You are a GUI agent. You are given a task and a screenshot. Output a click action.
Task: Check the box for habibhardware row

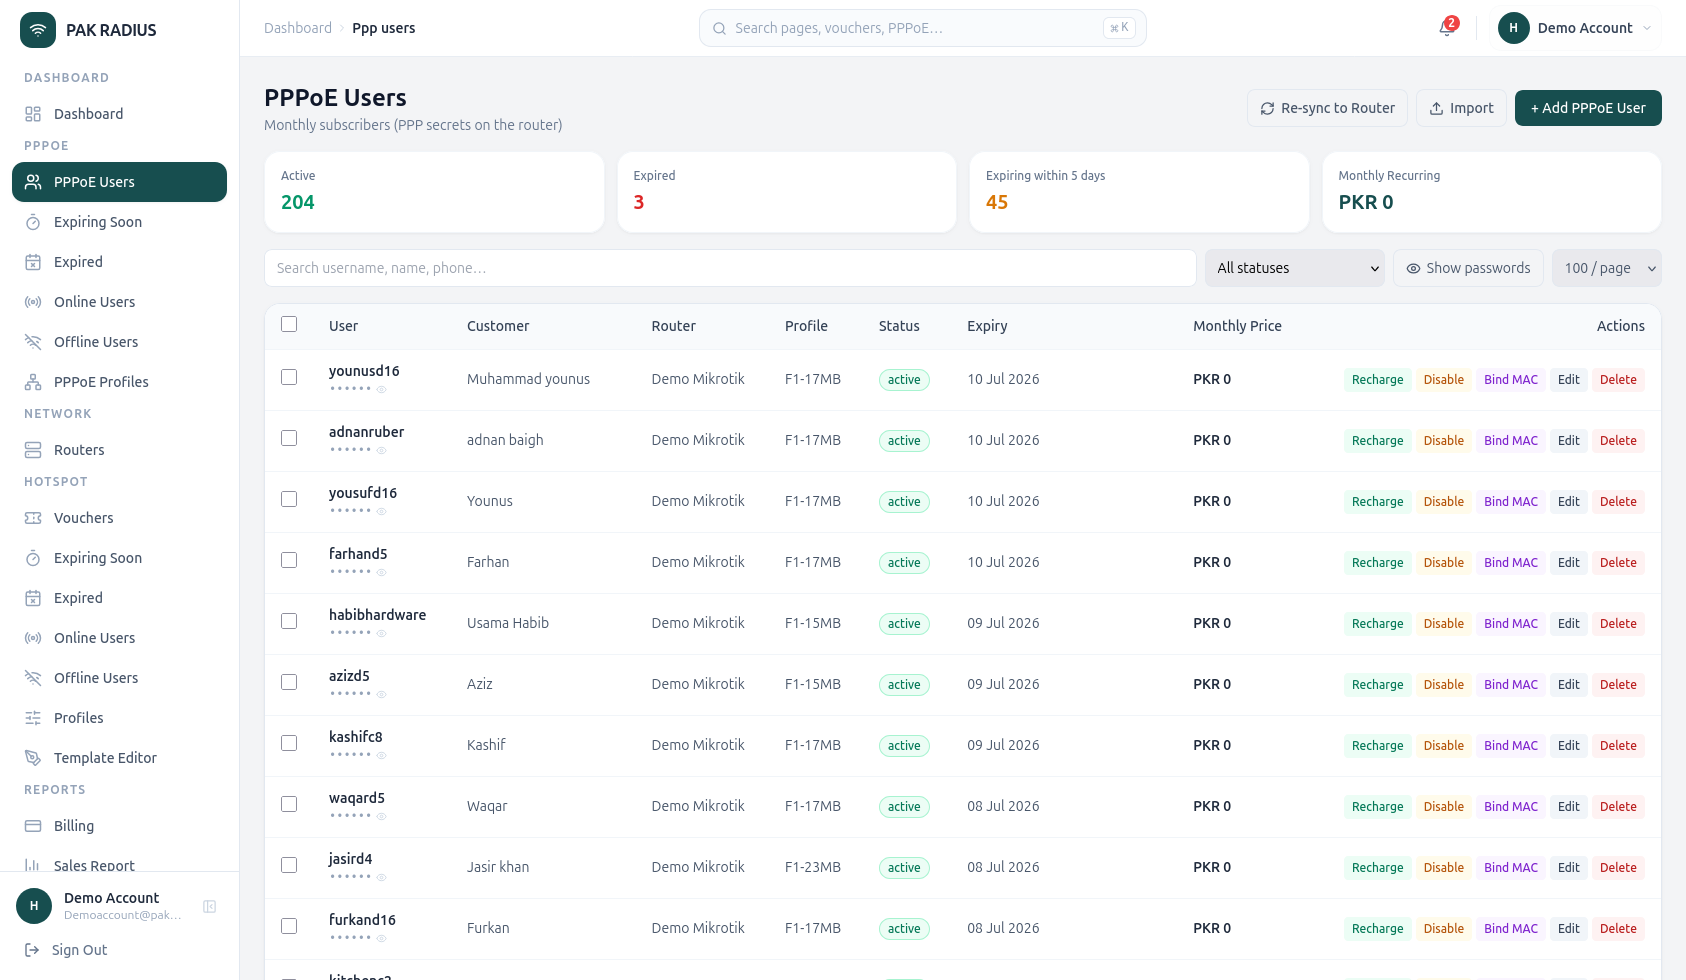click(289, 621)
